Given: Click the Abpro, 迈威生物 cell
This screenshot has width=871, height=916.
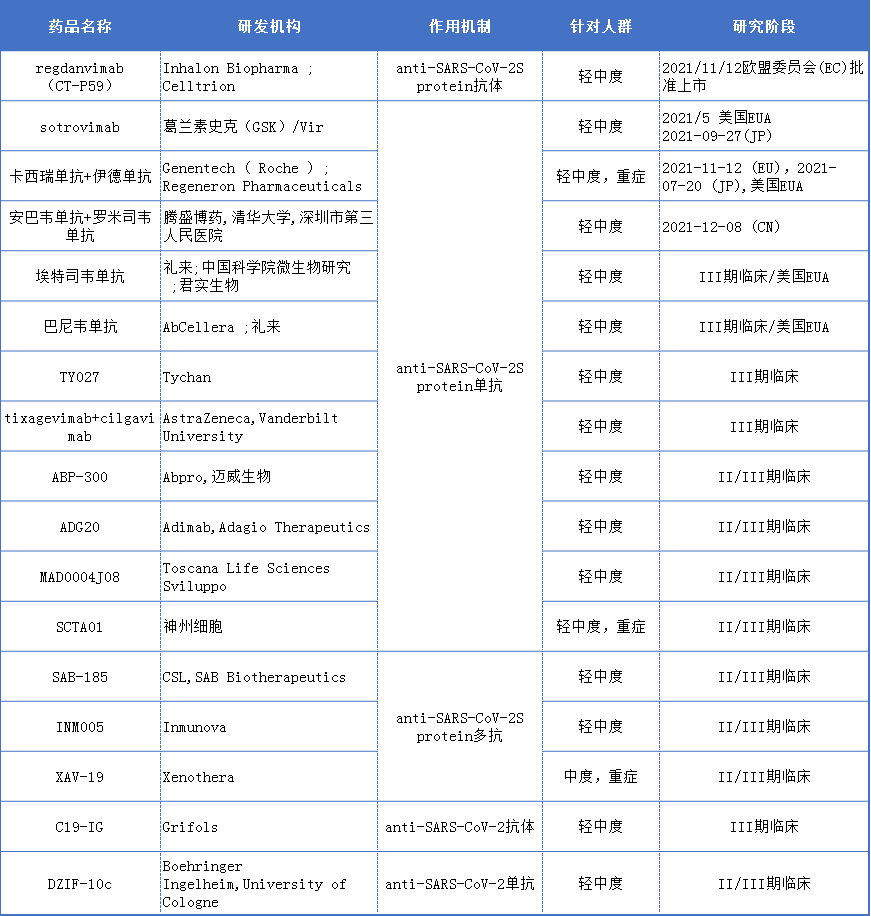Looking at the screenshot, I should pyautogui.click(x=269, y=477).
